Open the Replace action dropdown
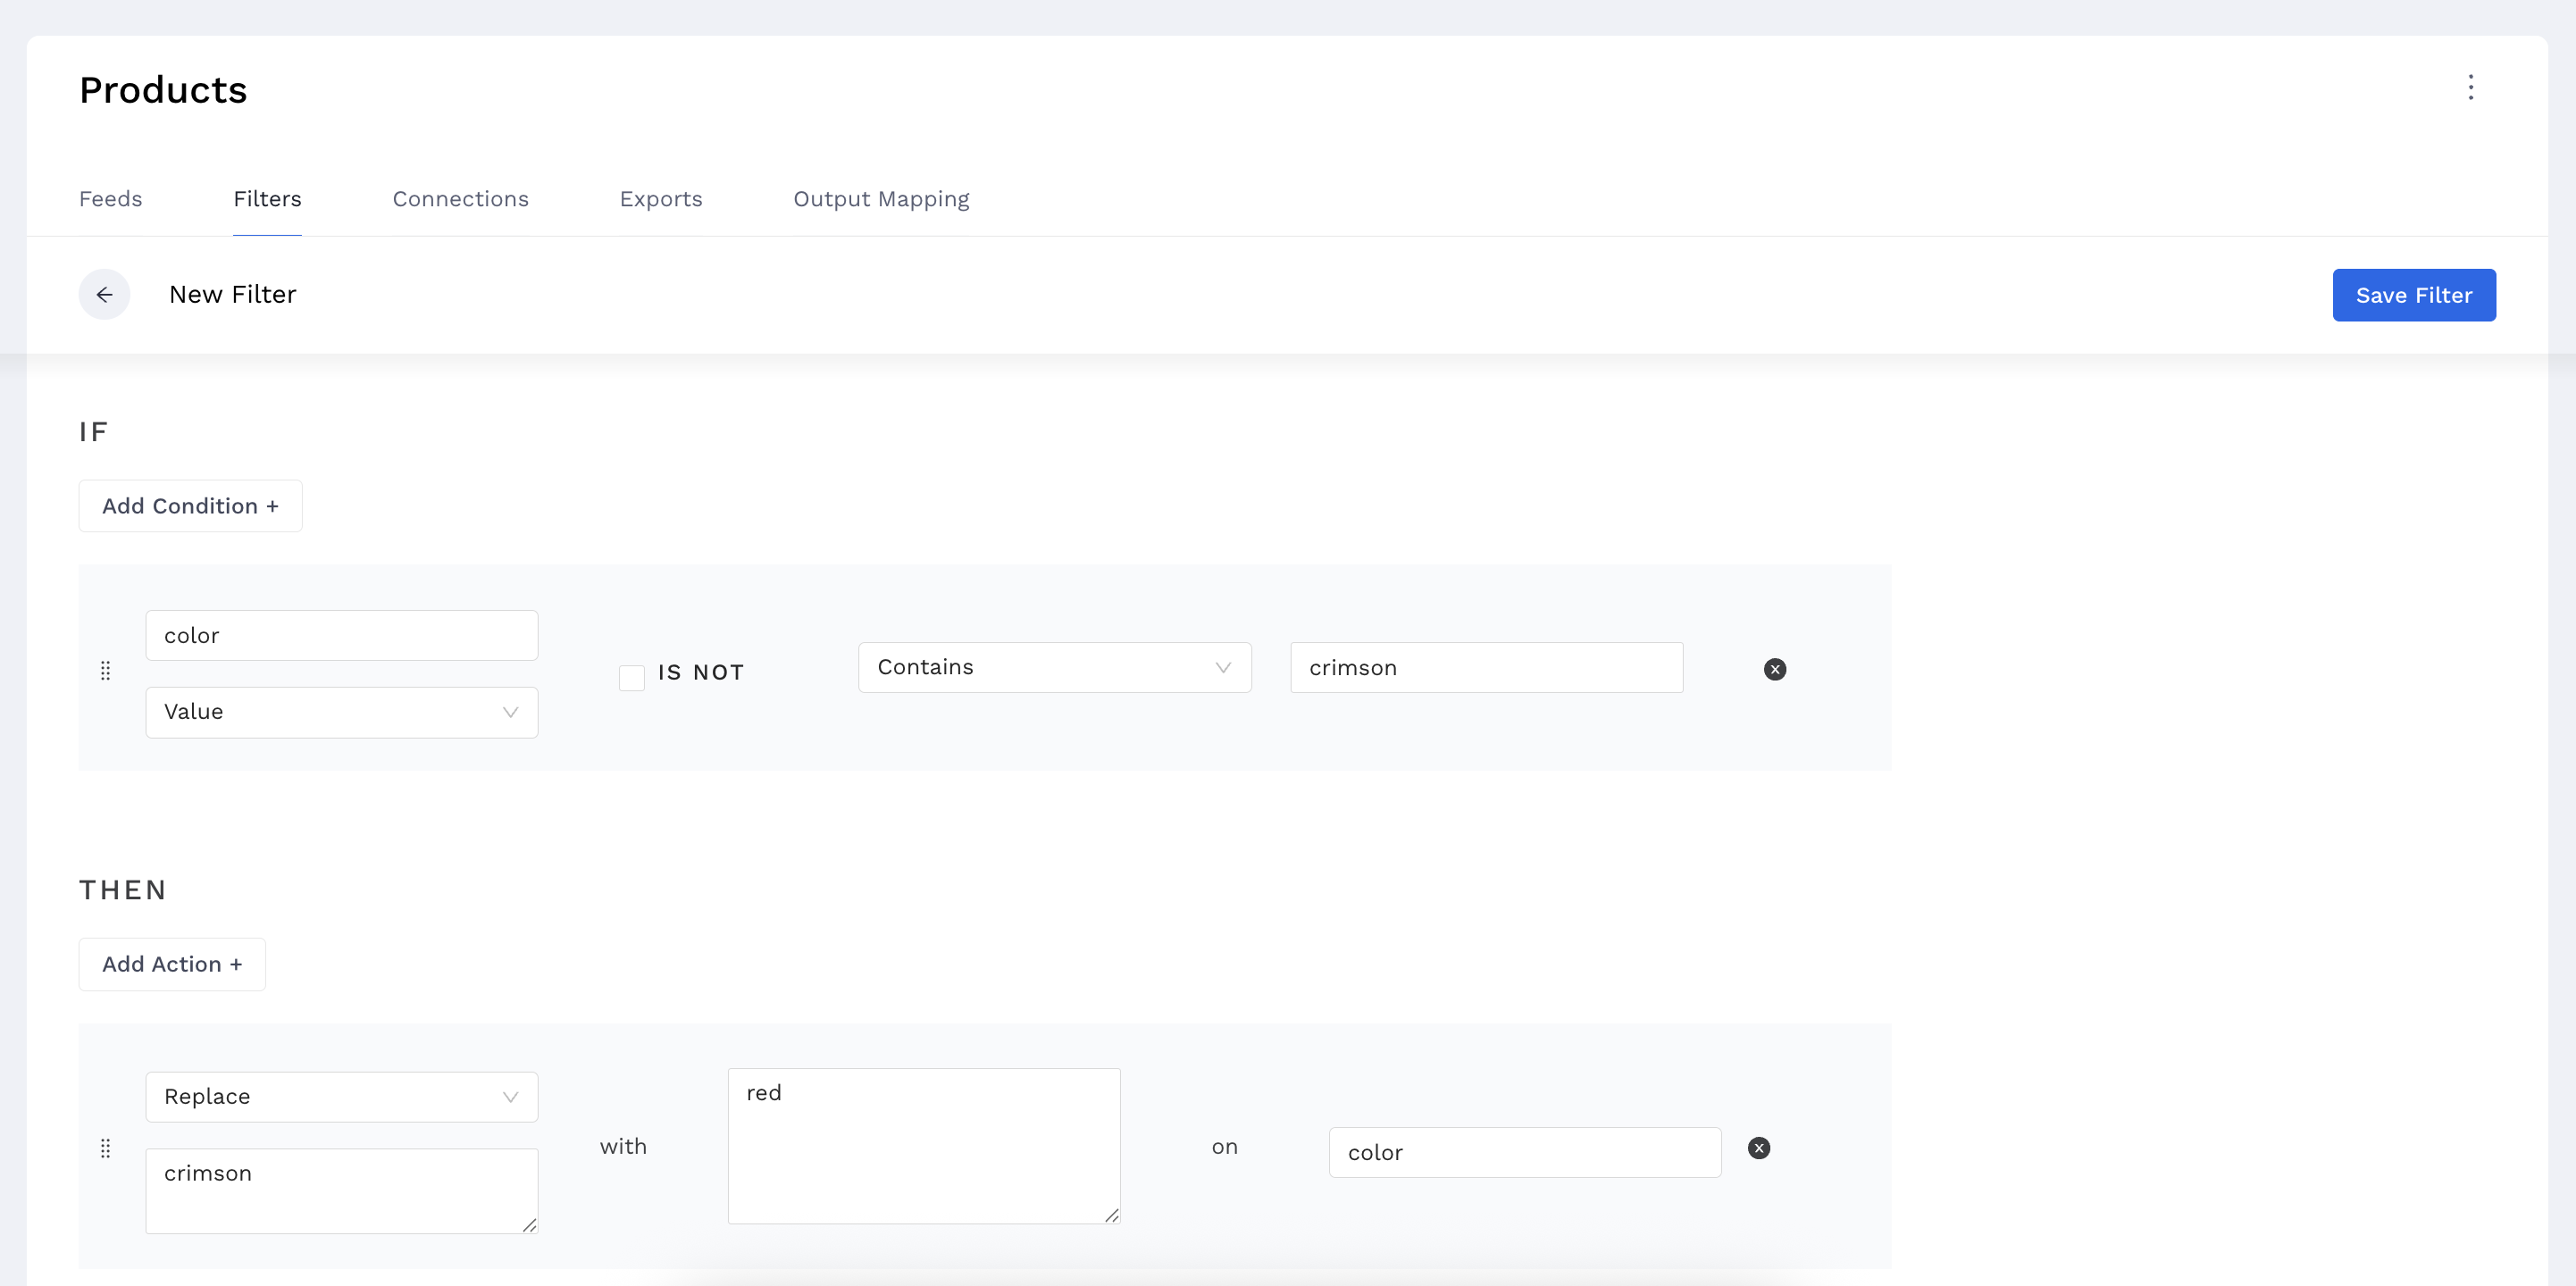The width and height of the screenshot is (2576, 1286). click(341, 1097)
